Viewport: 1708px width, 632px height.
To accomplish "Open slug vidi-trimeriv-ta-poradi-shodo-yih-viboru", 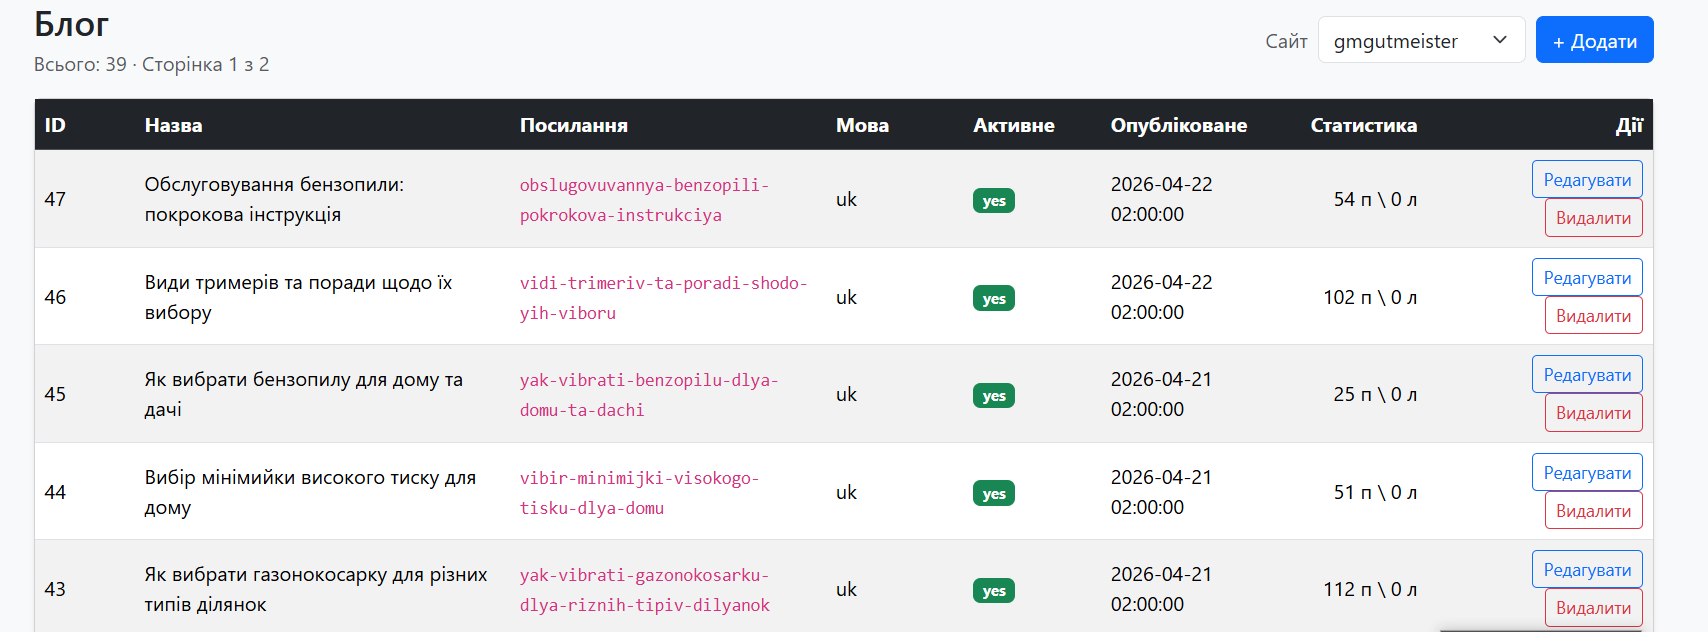I will click(x=663, y=297).
